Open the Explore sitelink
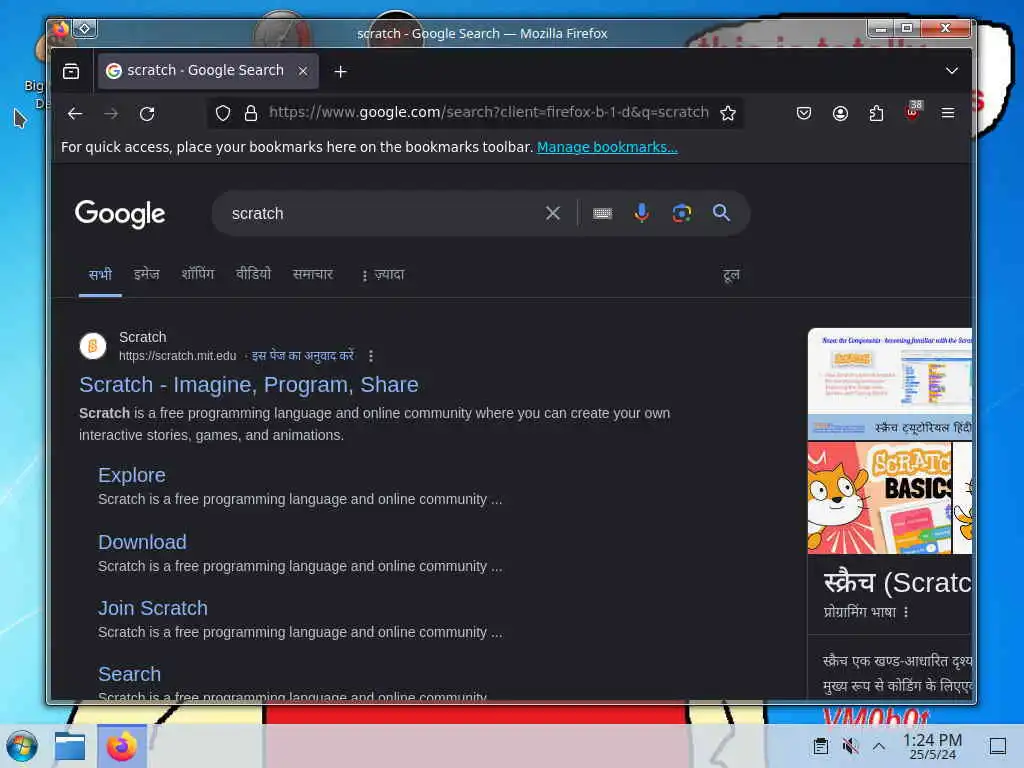 (x=132, y=475)
